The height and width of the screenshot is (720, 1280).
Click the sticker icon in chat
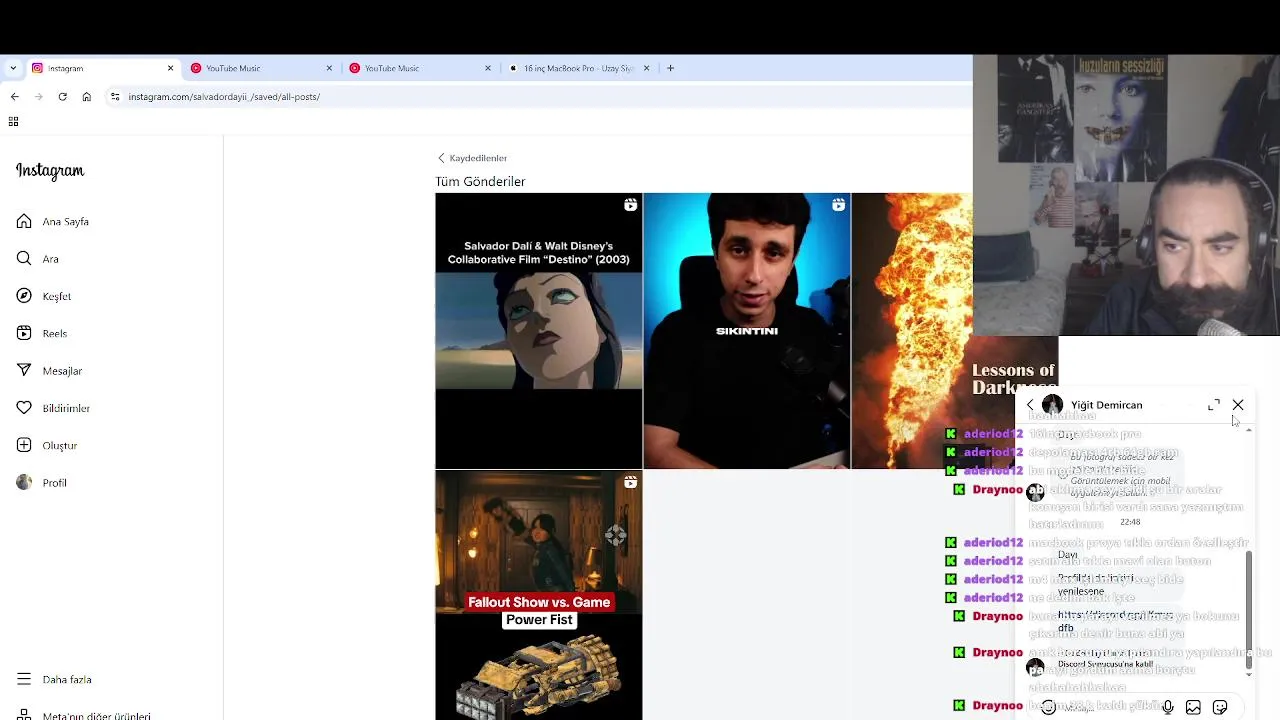pos(1220,707)
